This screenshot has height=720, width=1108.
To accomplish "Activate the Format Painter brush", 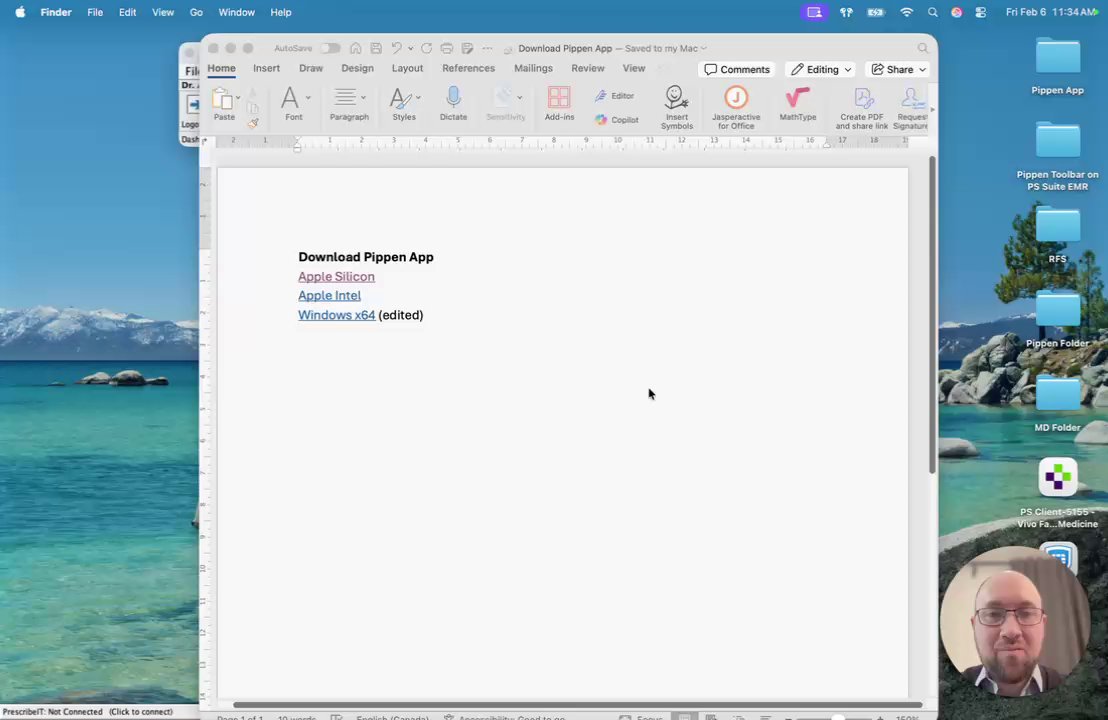I will (x=253, y=123).
